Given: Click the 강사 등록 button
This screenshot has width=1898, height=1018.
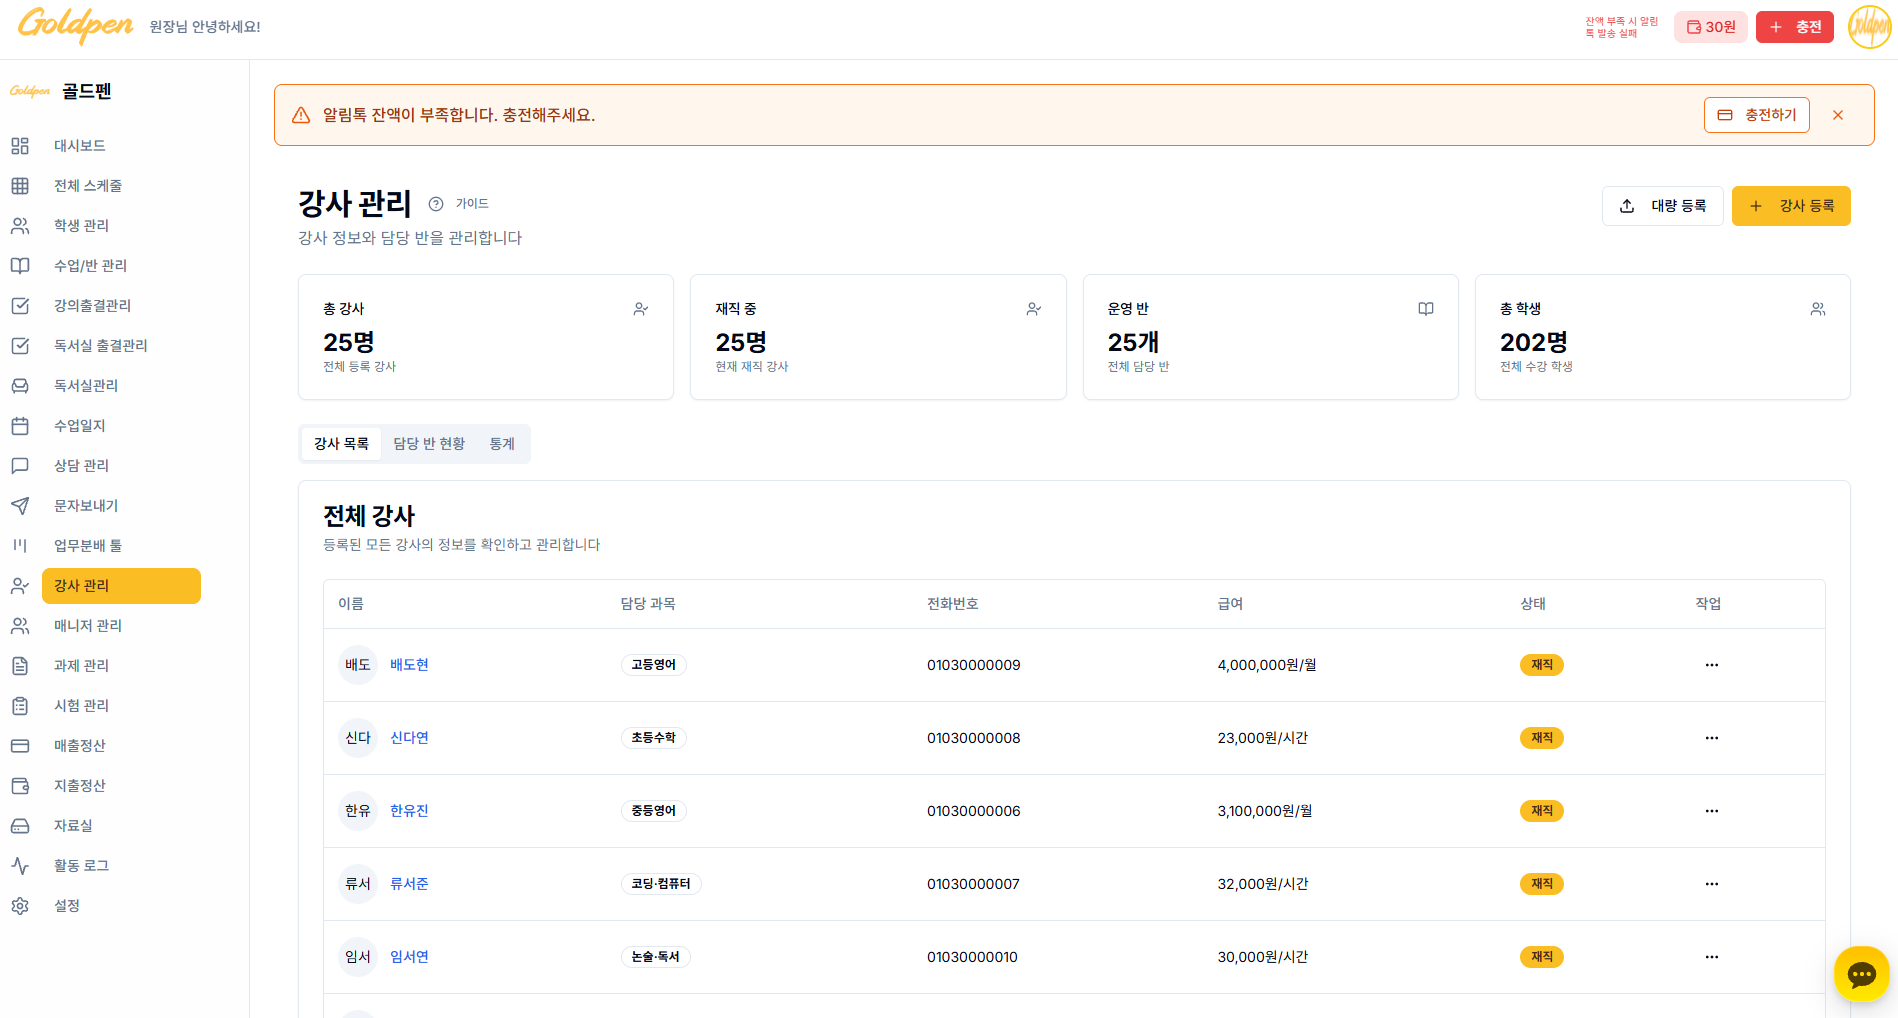Looking at the screenshot, I should [1791, 206].
